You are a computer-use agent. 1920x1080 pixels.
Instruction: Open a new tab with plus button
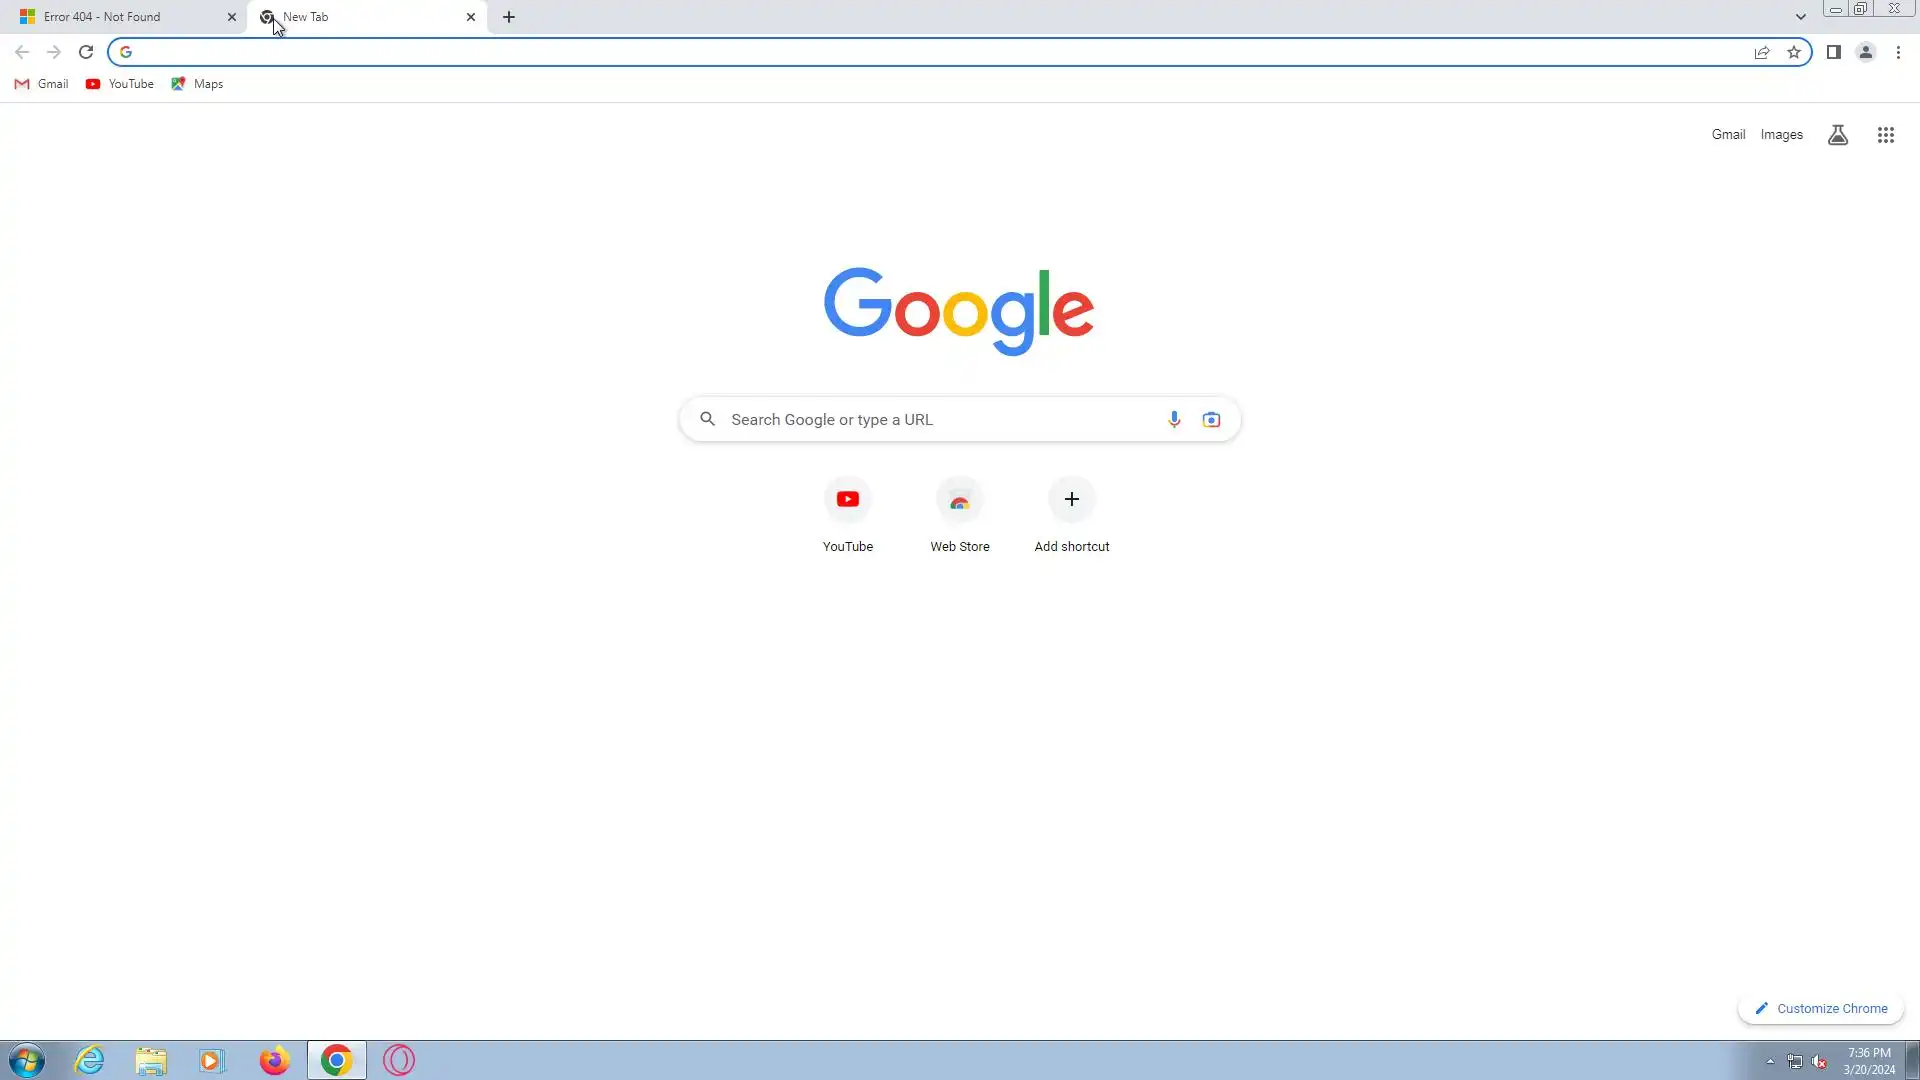tap(509, 17)
